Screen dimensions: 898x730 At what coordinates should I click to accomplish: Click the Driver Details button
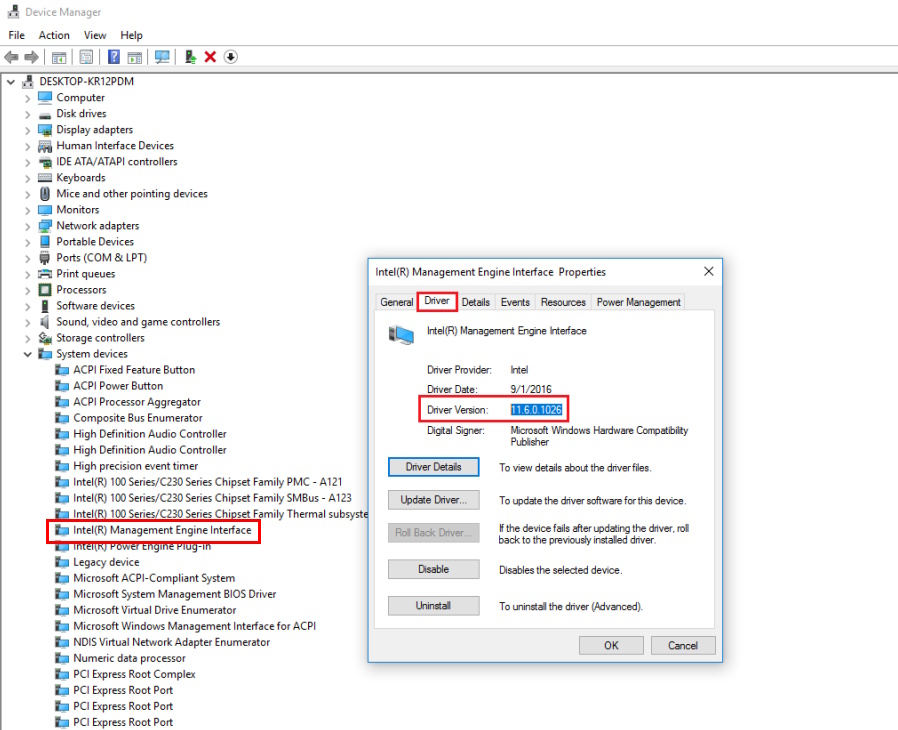pos(434,467)
